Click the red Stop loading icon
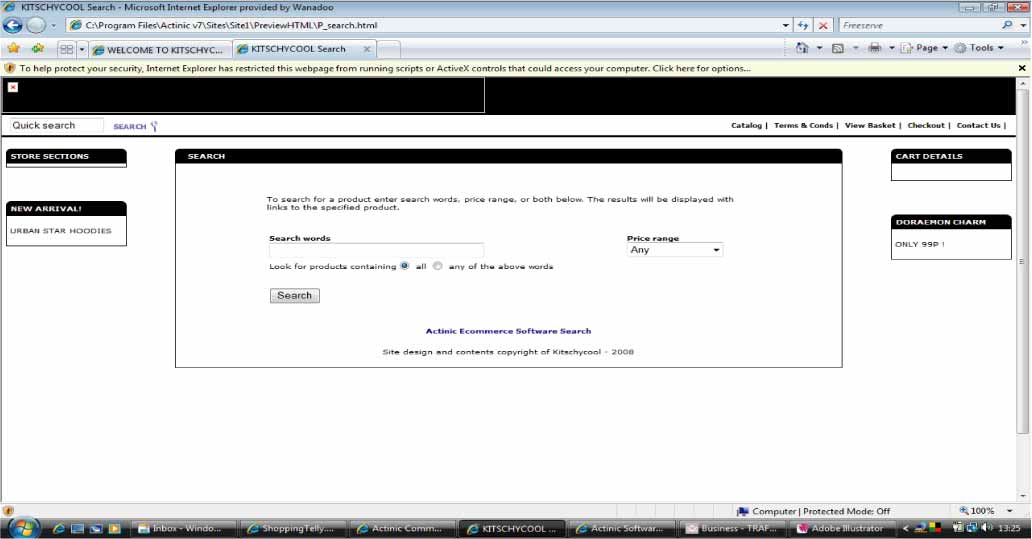Screen dimensions: 1032x539 tap(823, 25)
